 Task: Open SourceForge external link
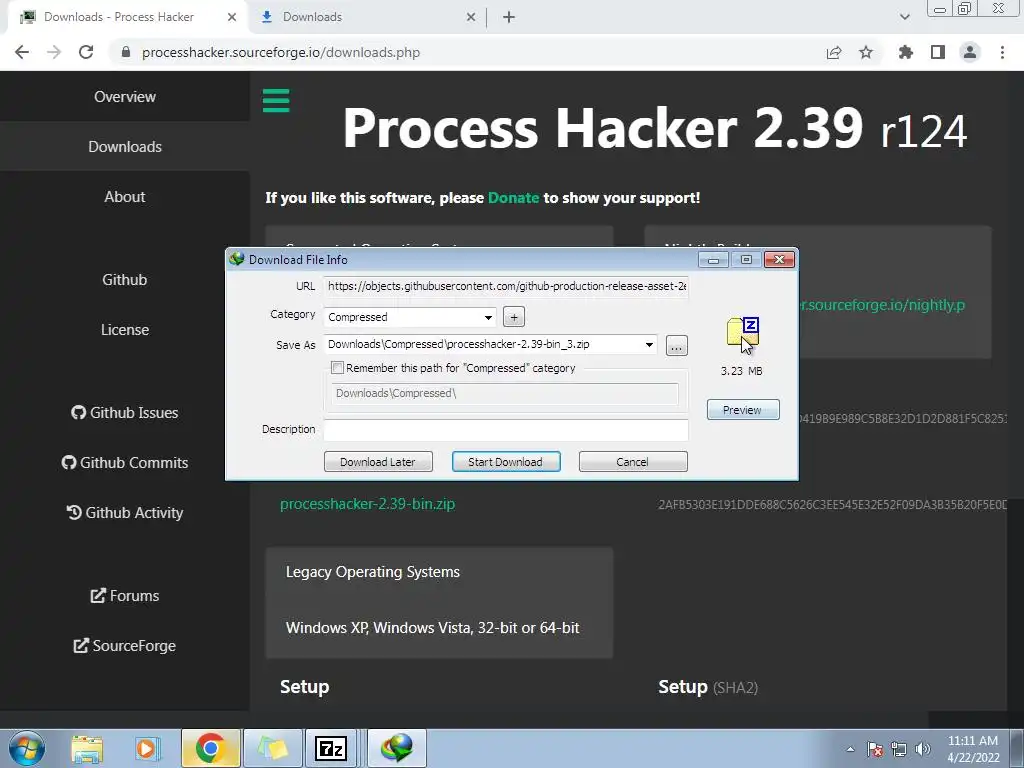click(x=125, y=646)
